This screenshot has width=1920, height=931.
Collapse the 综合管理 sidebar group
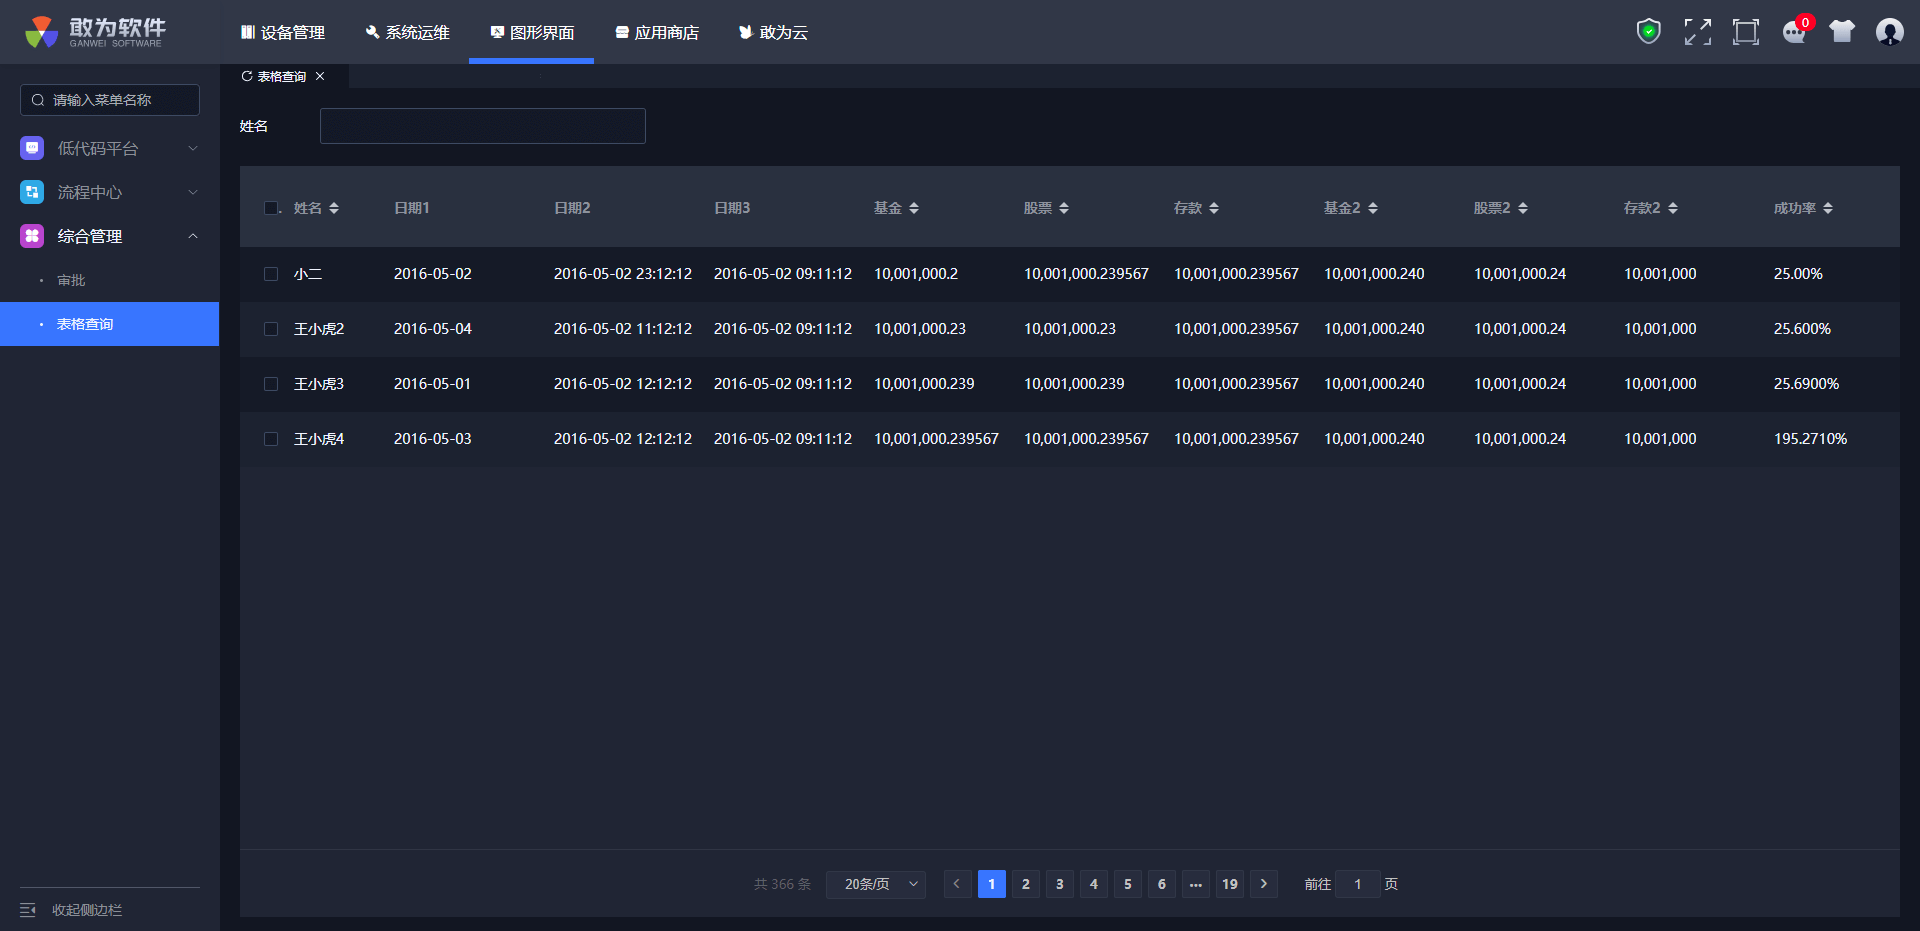pos(109,236)
